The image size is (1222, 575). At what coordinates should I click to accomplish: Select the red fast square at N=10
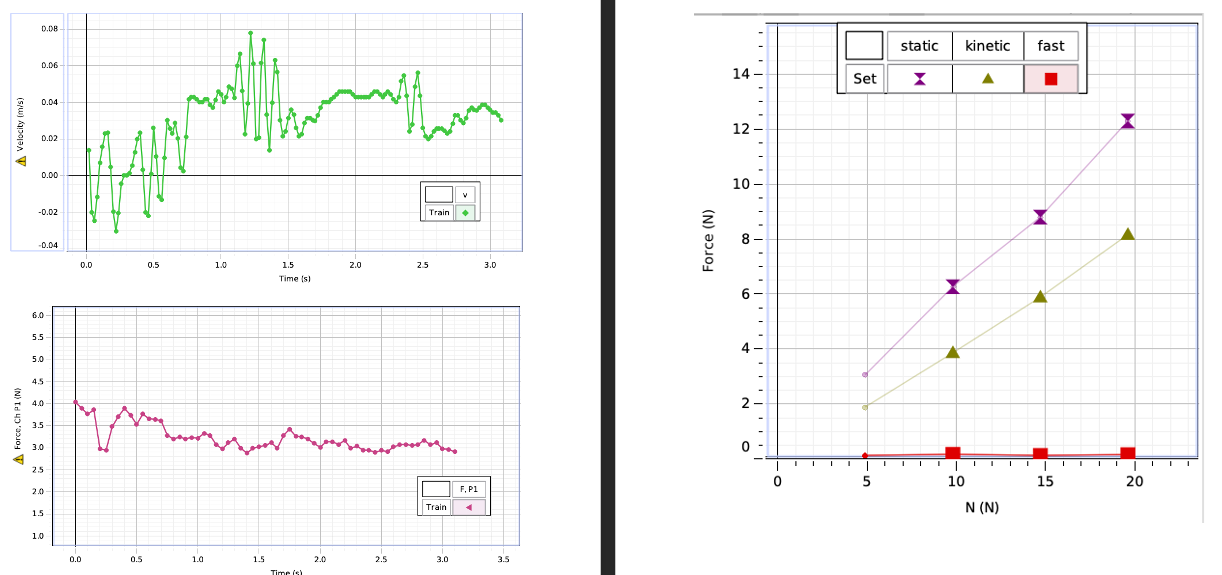click(x=953, y=454)
